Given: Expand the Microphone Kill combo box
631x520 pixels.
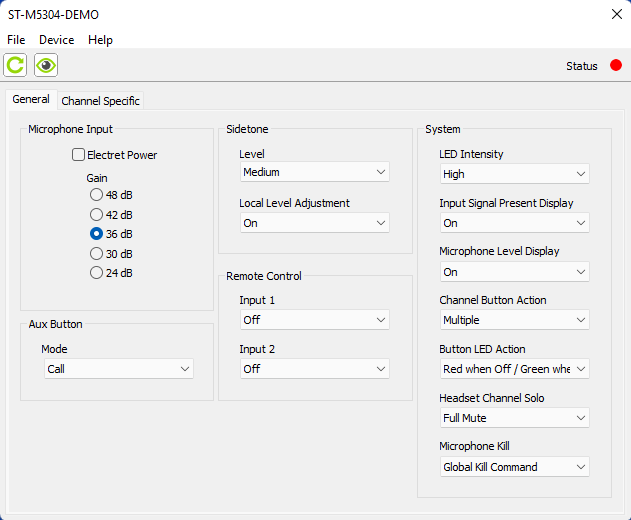Looking at the screenshot, I should coord(514,467).
